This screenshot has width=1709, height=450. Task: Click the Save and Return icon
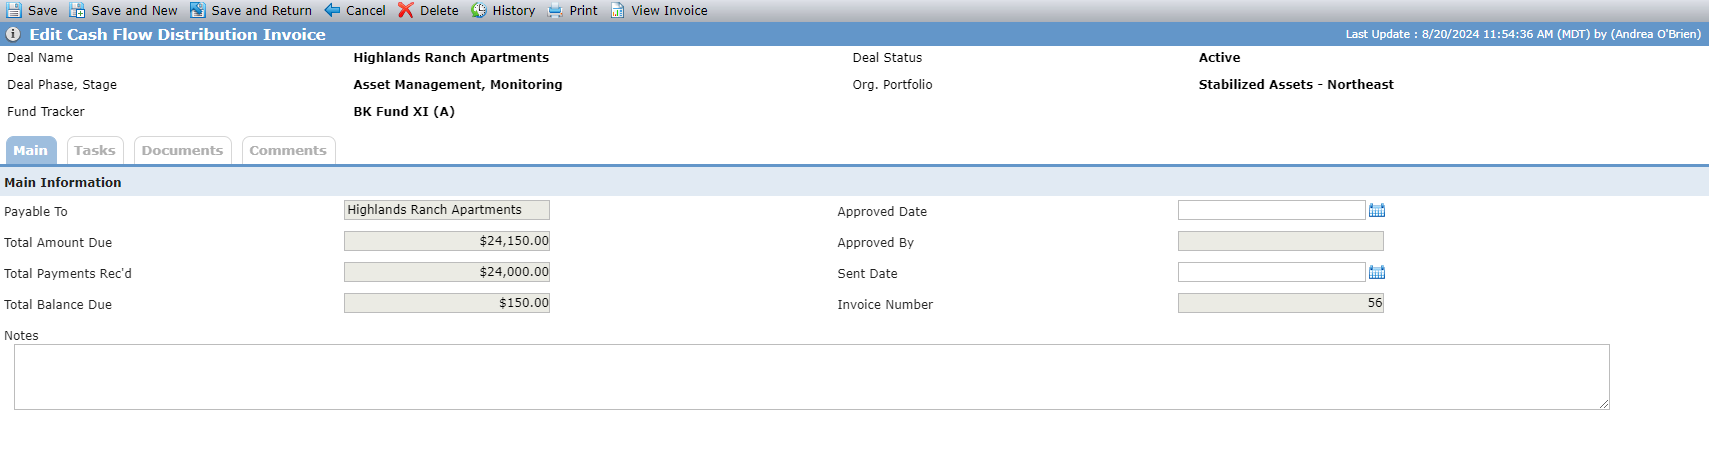[x=198, y=10]
